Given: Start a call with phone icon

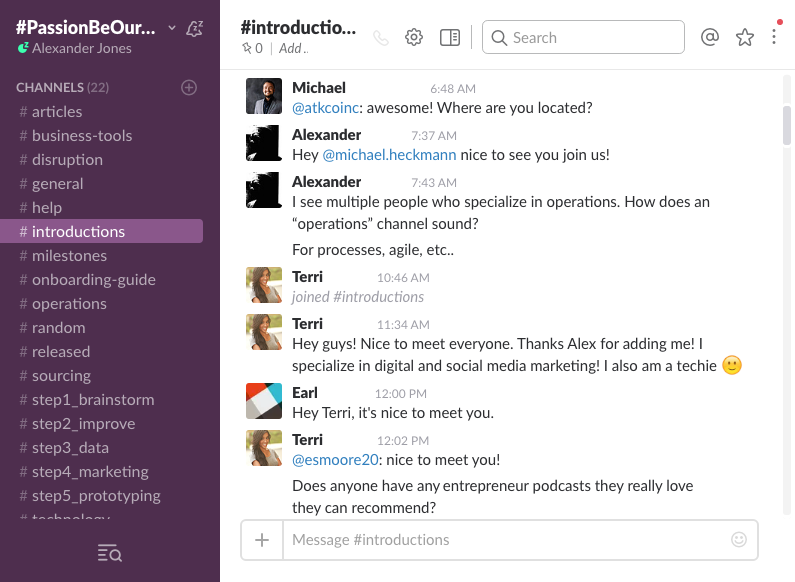Looking at the screenshot, I should 380,38.
